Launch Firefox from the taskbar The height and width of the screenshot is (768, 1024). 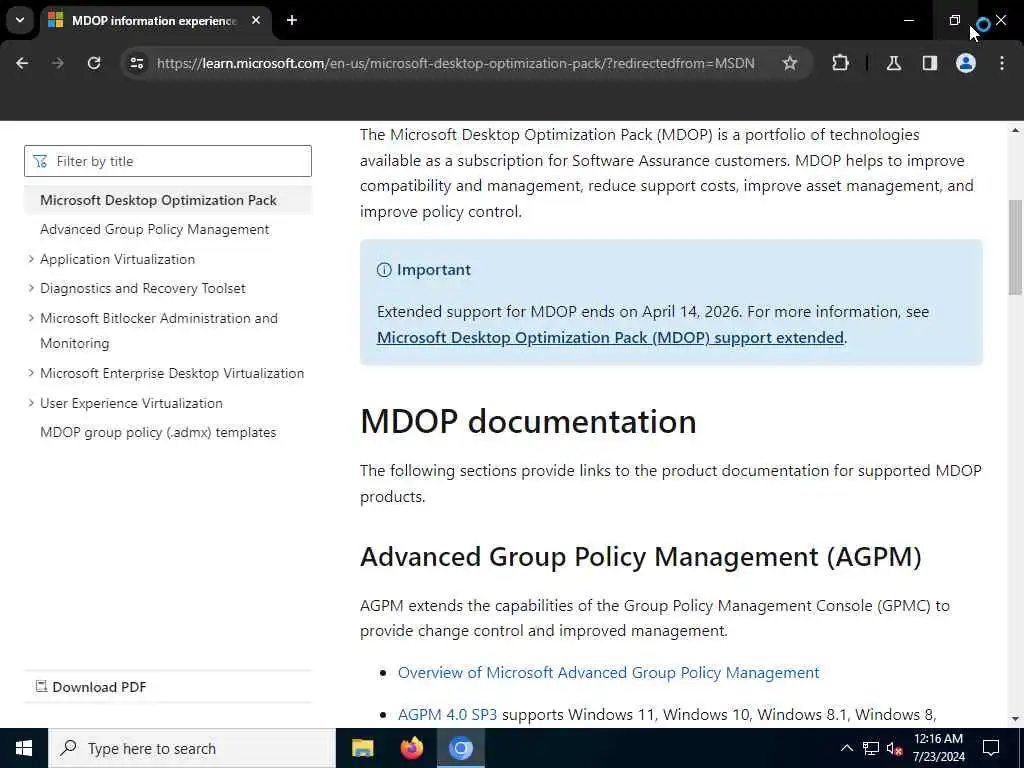(x=411, y=748)
